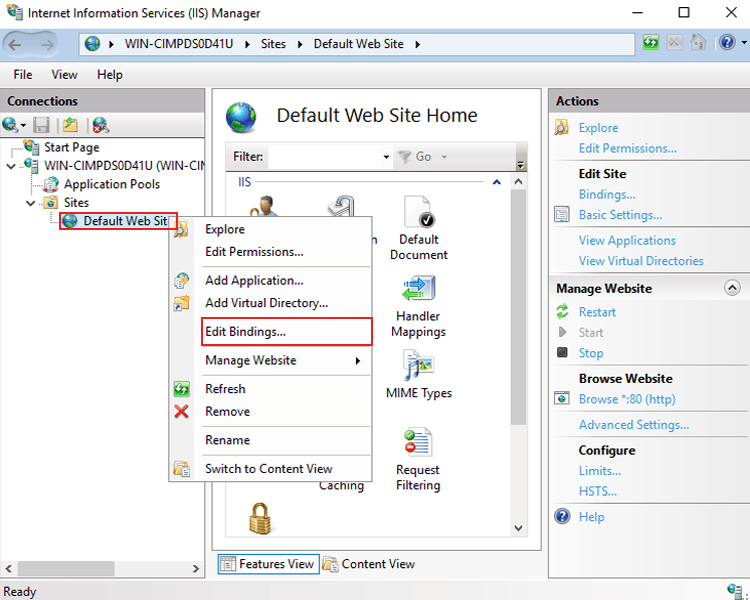Click the Save floppy icon in Connections toolbar
750x600 pixels.
41,125
